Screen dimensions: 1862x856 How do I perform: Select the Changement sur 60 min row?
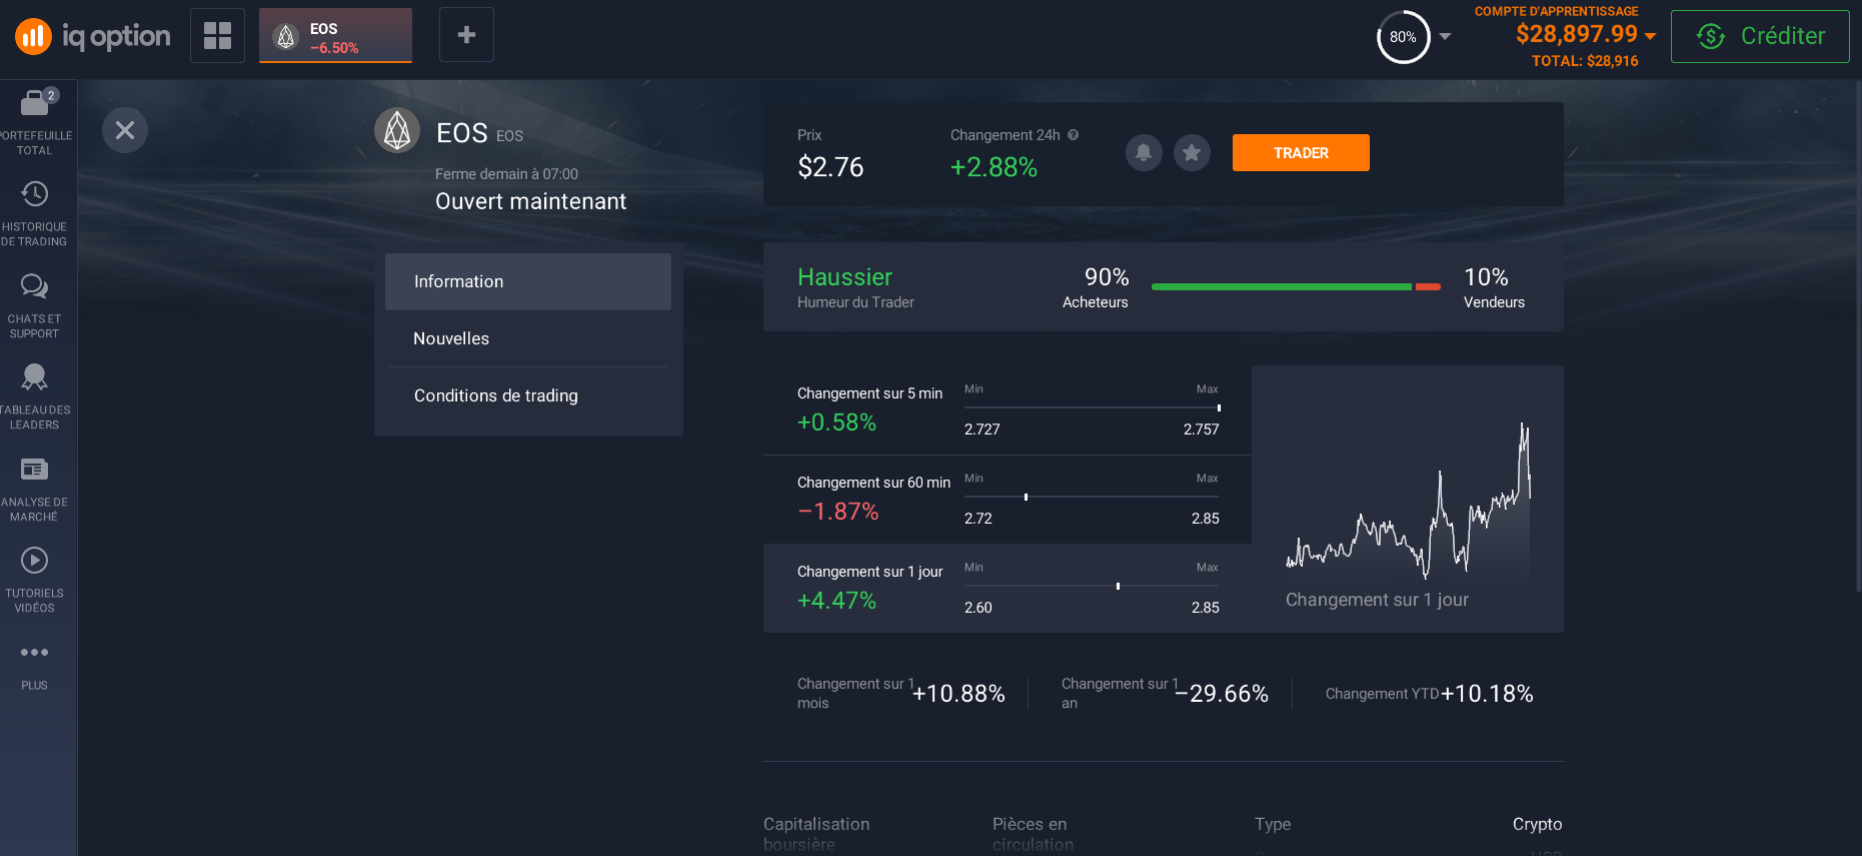[x=1007, y=500]
